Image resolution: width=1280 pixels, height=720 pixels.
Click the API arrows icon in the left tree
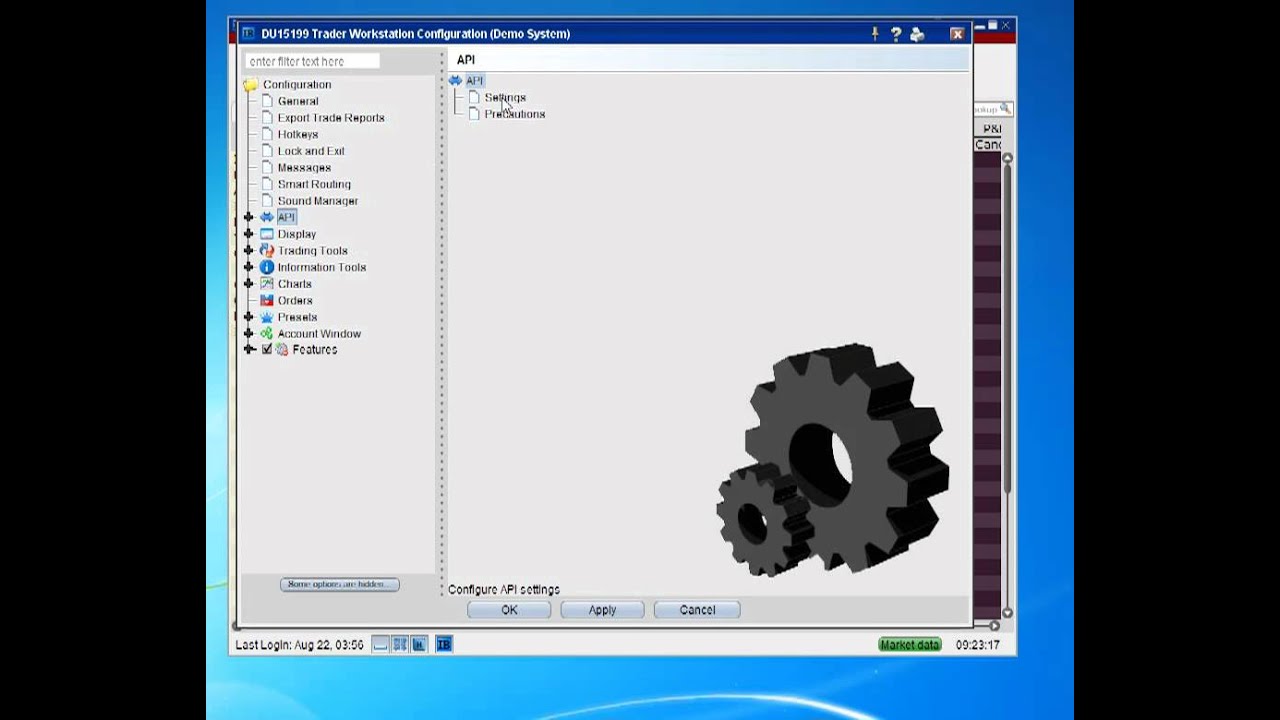267,217
